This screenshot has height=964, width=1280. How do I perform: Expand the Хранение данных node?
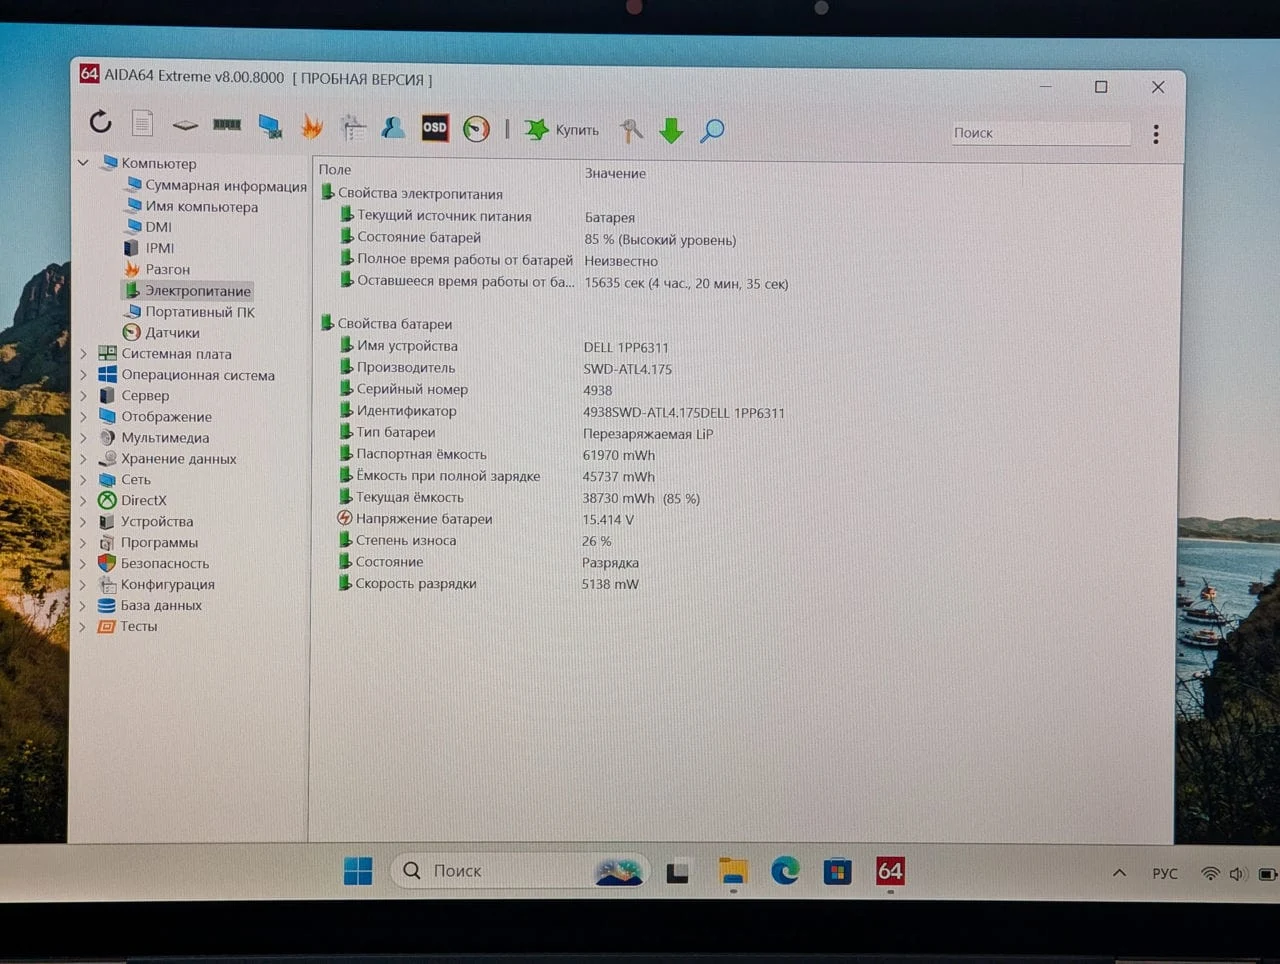[83, 458]
